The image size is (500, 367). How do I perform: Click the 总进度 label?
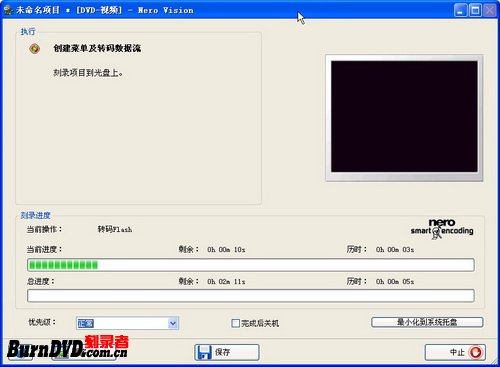(40, 281)
